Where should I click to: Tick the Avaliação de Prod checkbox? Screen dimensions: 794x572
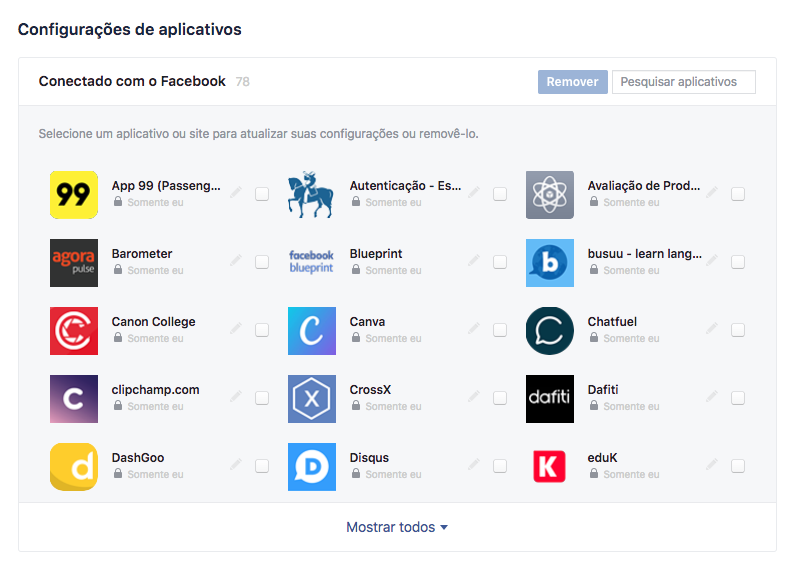(738, 194)
